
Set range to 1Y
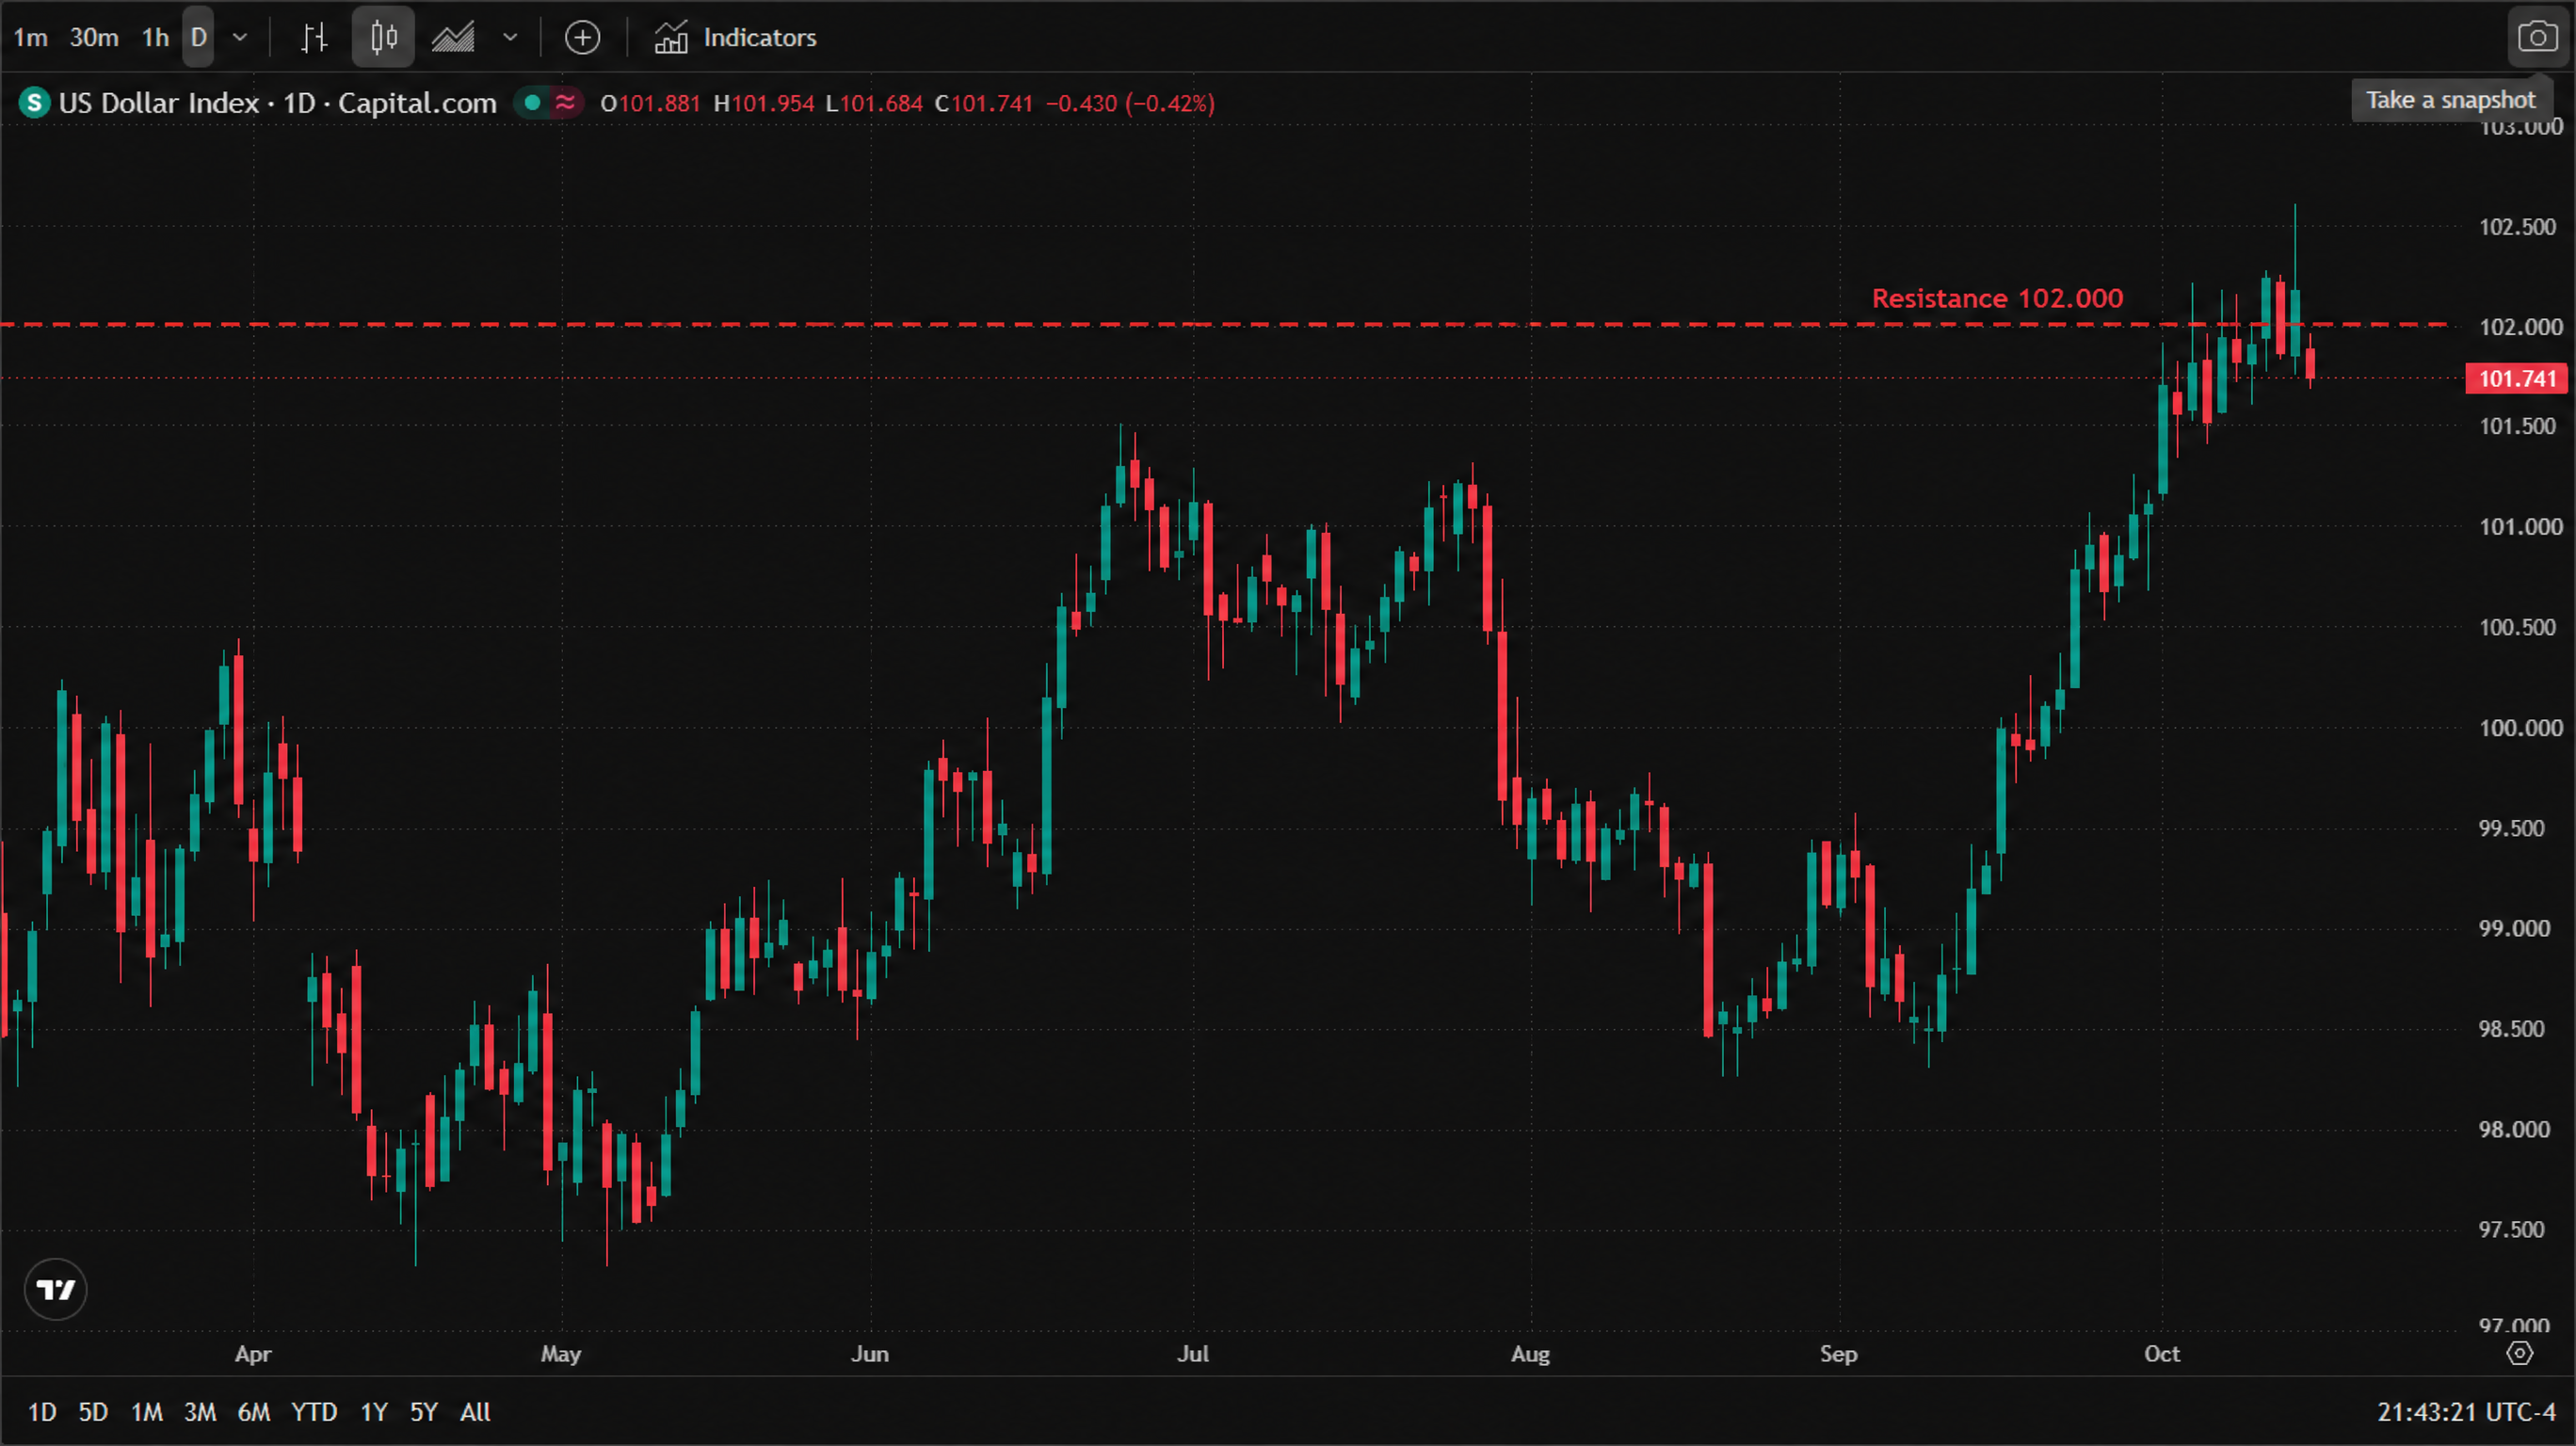point(374,1412)
